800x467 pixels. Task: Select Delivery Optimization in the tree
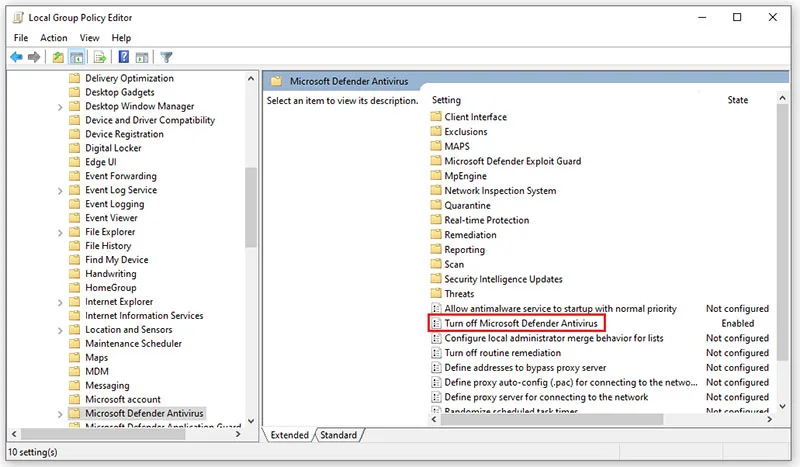(x=129, y=78)
